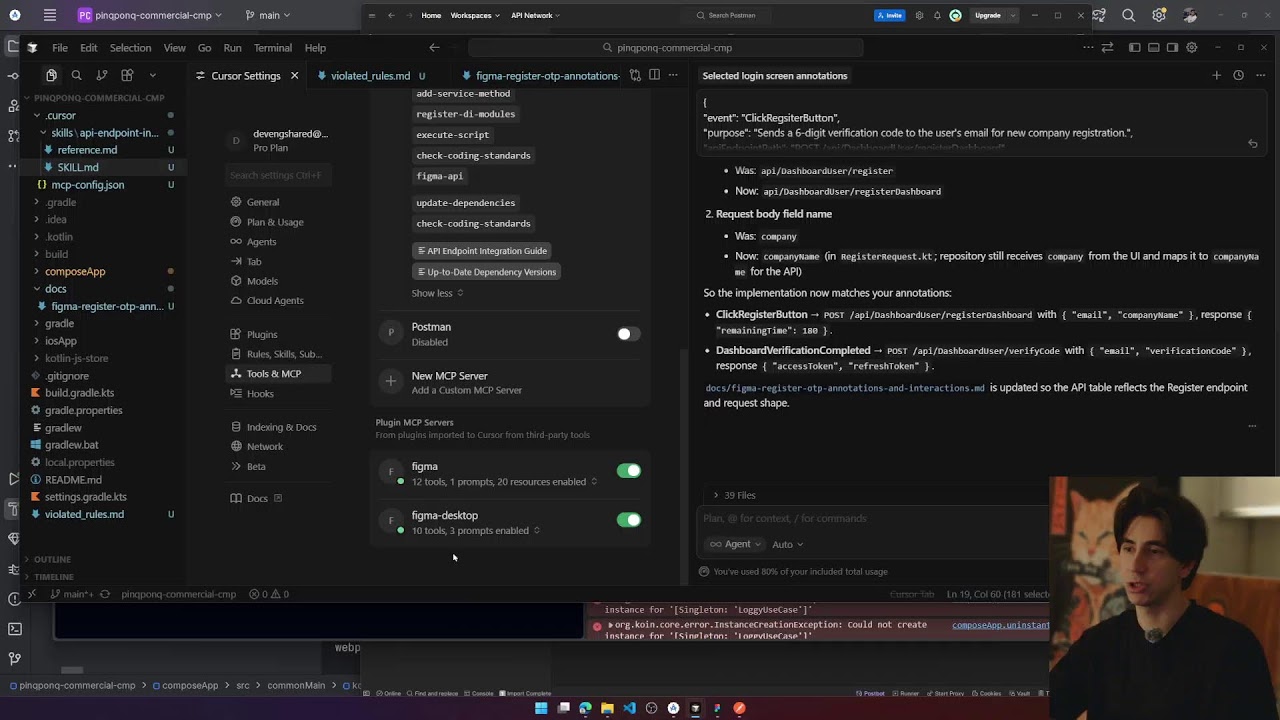Click Windows Start button on taskbar
1280x720 pixels.
click(x=541, y=708)
